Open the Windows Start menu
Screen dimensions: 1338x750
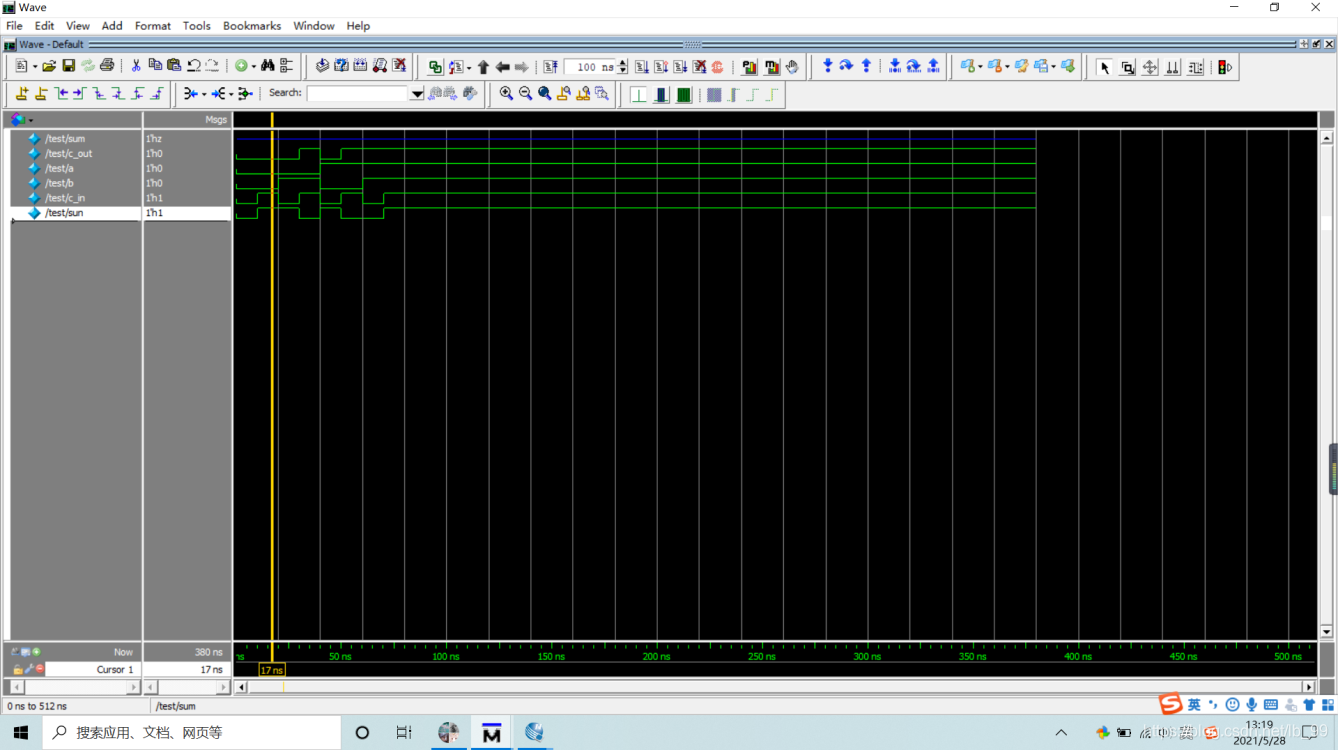pyautogui.click(x=20, y=733)
